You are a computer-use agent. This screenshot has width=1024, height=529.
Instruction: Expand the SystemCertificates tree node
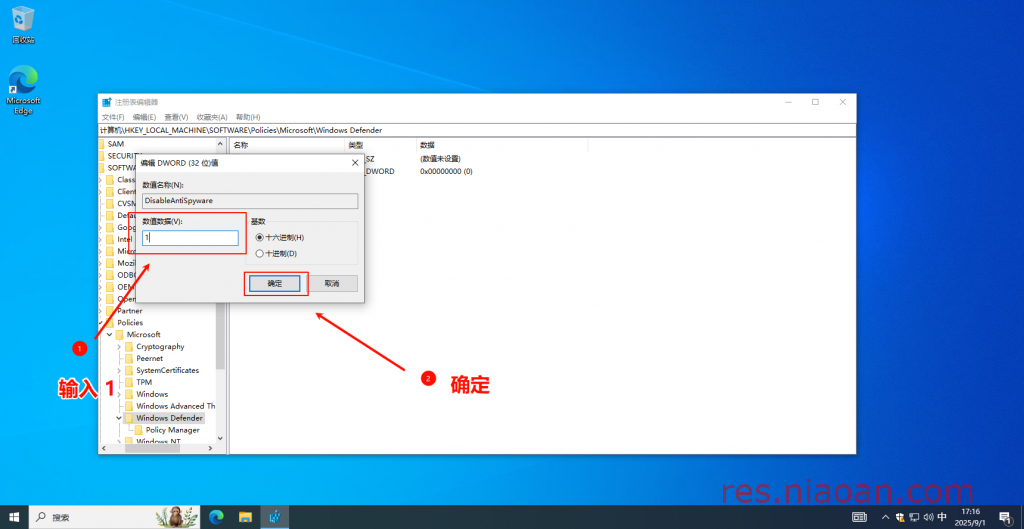(119, 370)
